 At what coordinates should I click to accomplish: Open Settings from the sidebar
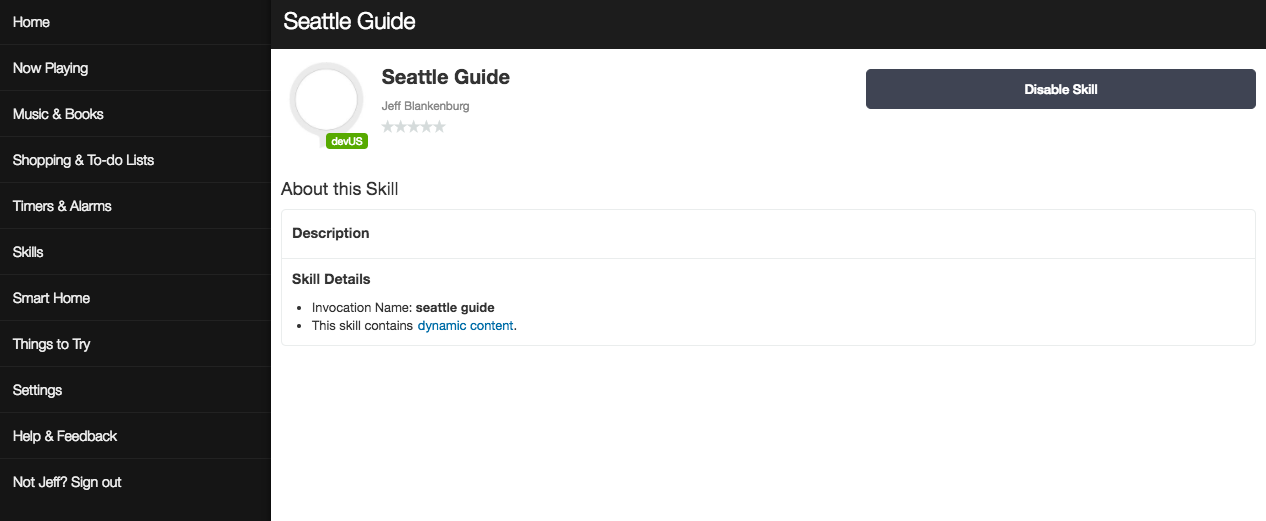point(37,390)
